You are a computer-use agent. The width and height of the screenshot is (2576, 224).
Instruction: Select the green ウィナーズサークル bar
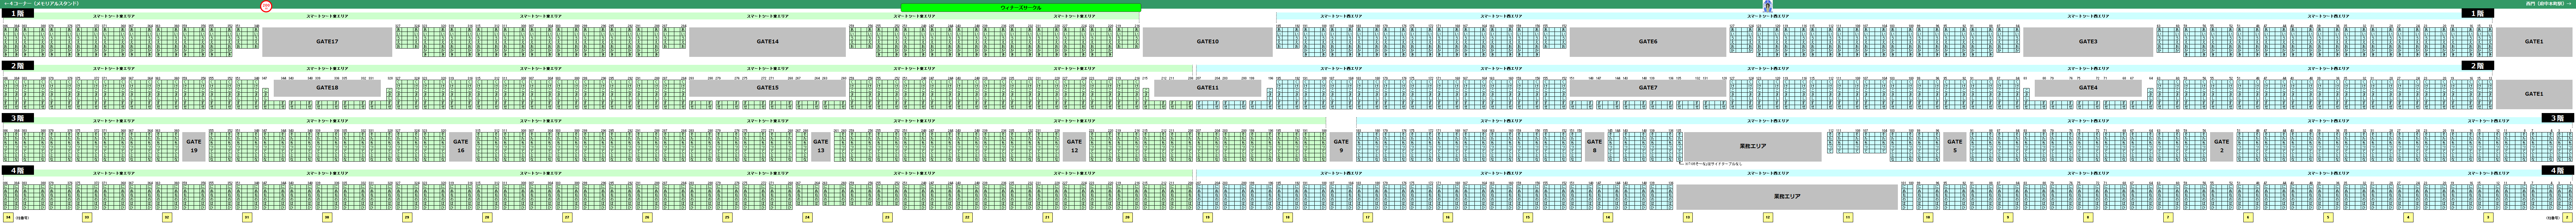coord(1021,8)
